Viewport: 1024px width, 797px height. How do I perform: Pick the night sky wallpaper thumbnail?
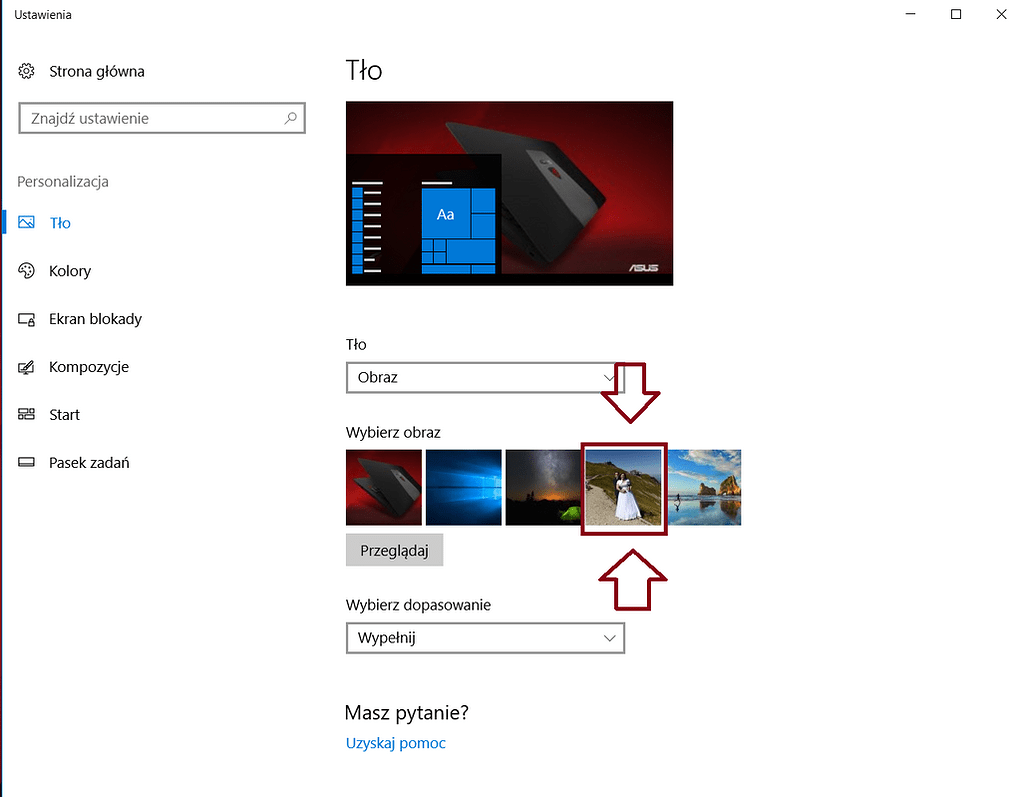(x=543, y=488)
